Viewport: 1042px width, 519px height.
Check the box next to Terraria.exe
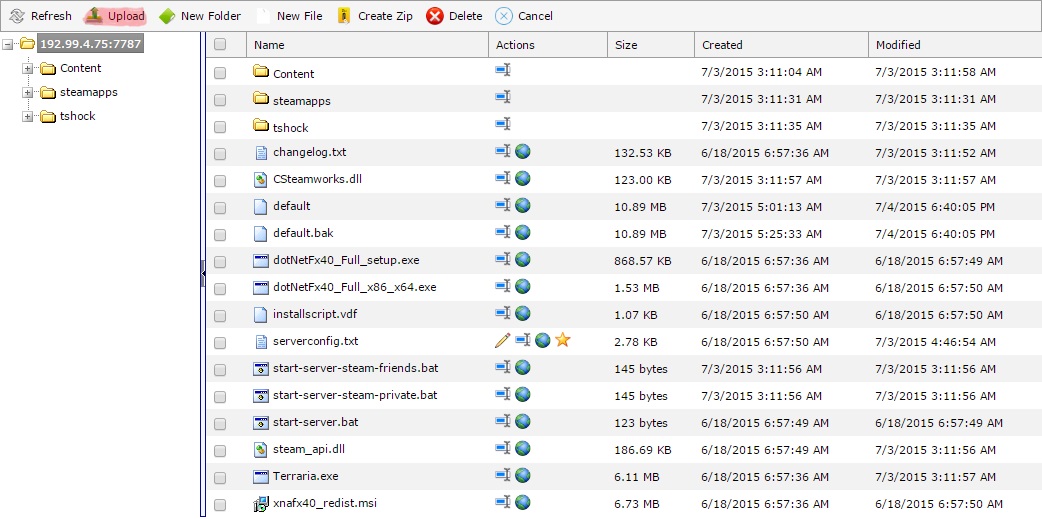pos(220,477)
